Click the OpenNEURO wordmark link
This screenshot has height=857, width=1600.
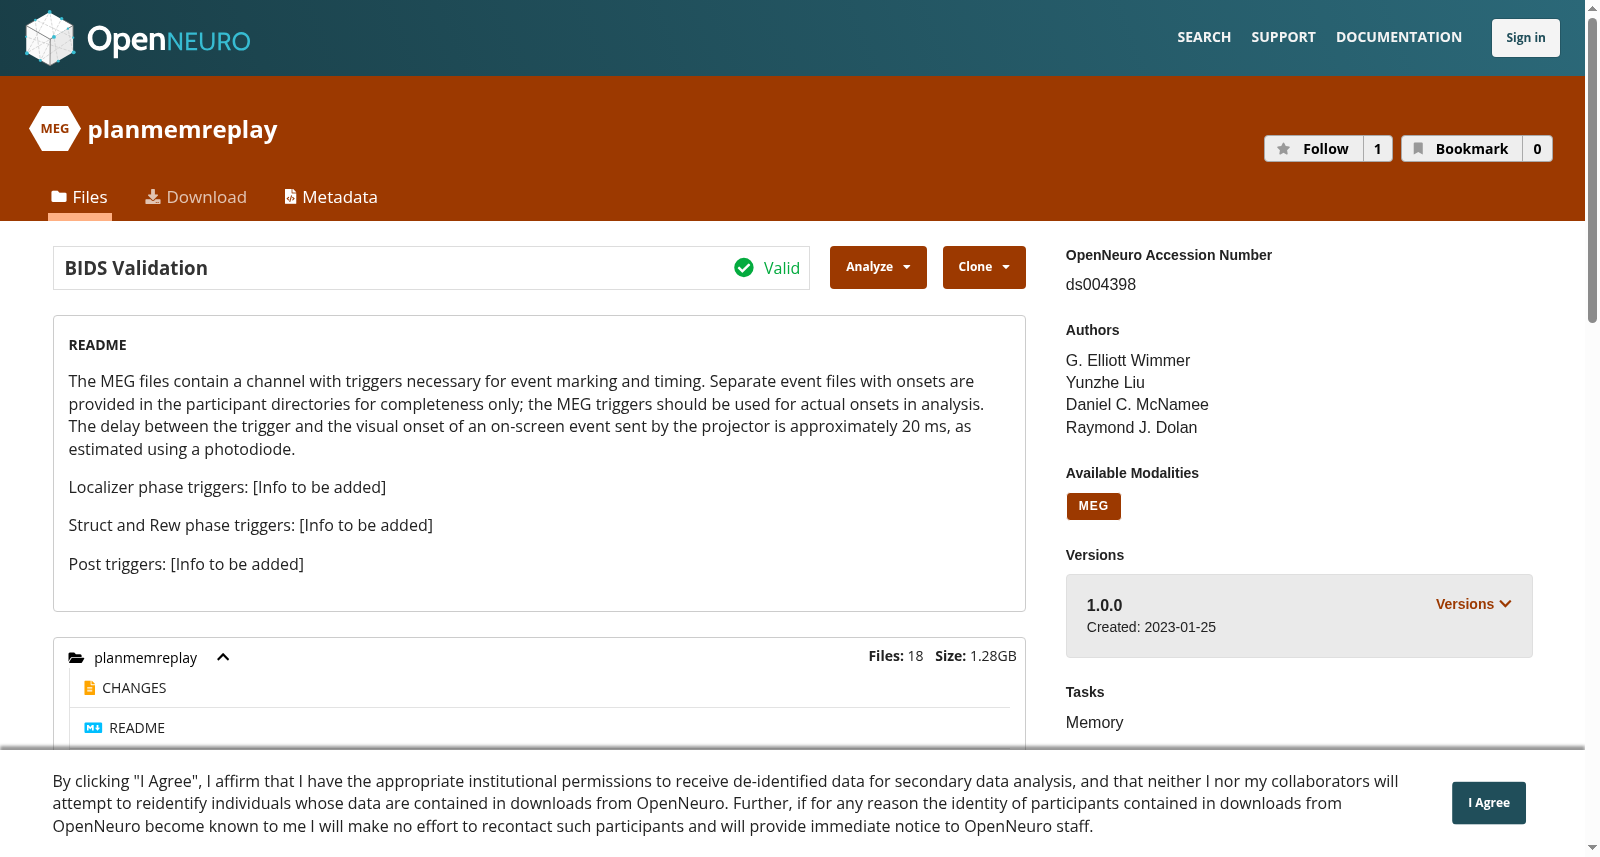(x=169, y=40)
